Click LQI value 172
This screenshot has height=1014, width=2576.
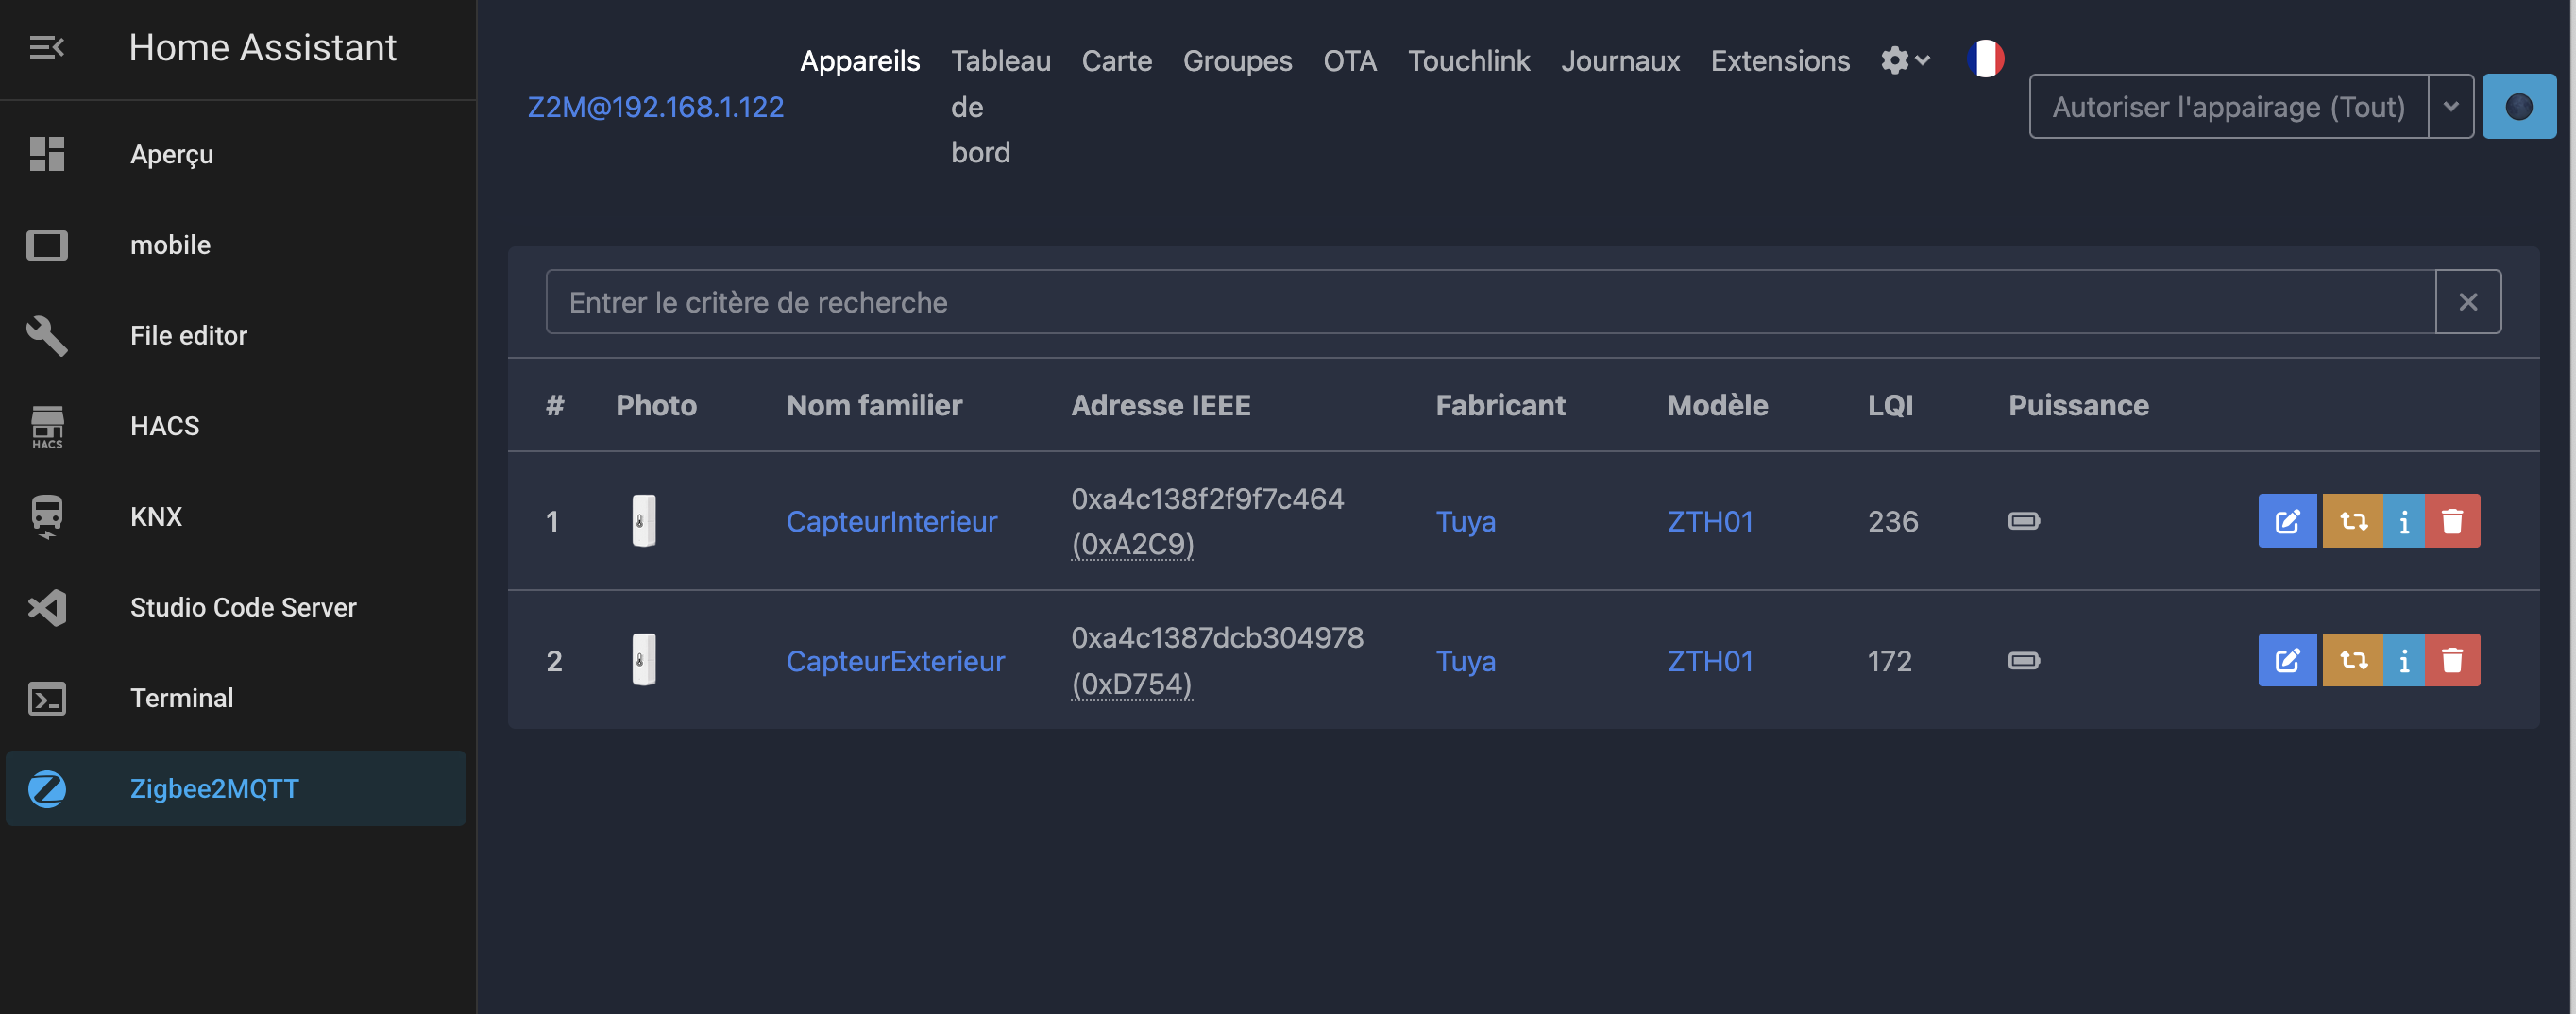[x=1889, y=660]
